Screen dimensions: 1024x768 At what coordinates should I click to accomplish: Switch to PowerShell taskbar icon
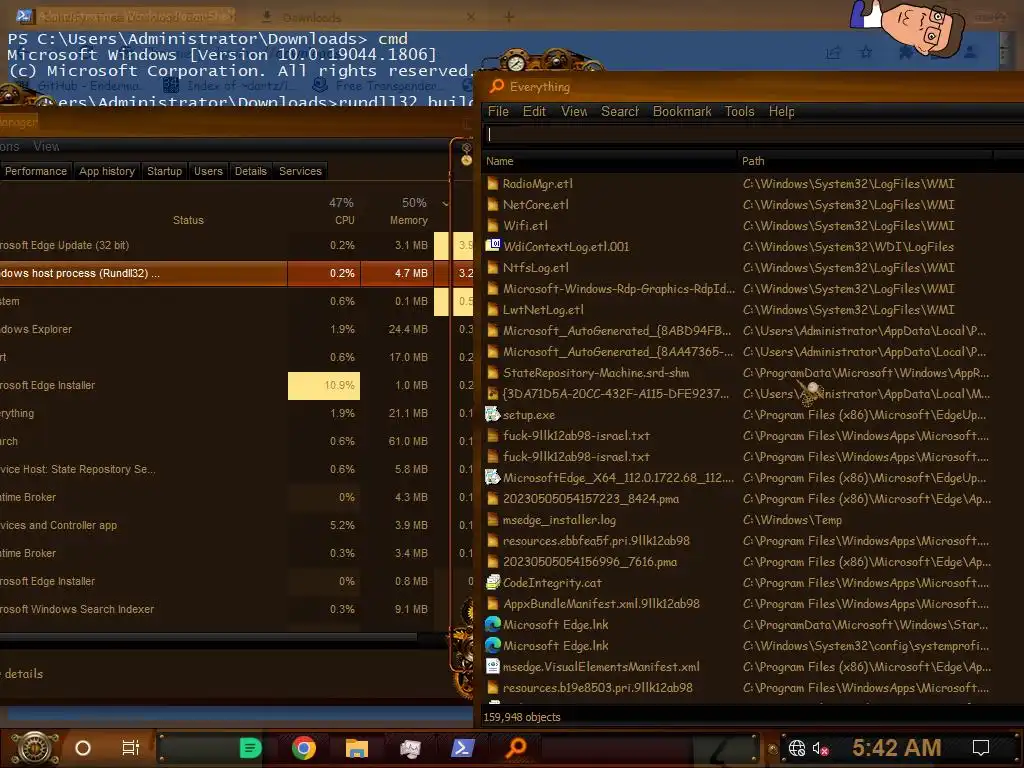tap(463, 748)
